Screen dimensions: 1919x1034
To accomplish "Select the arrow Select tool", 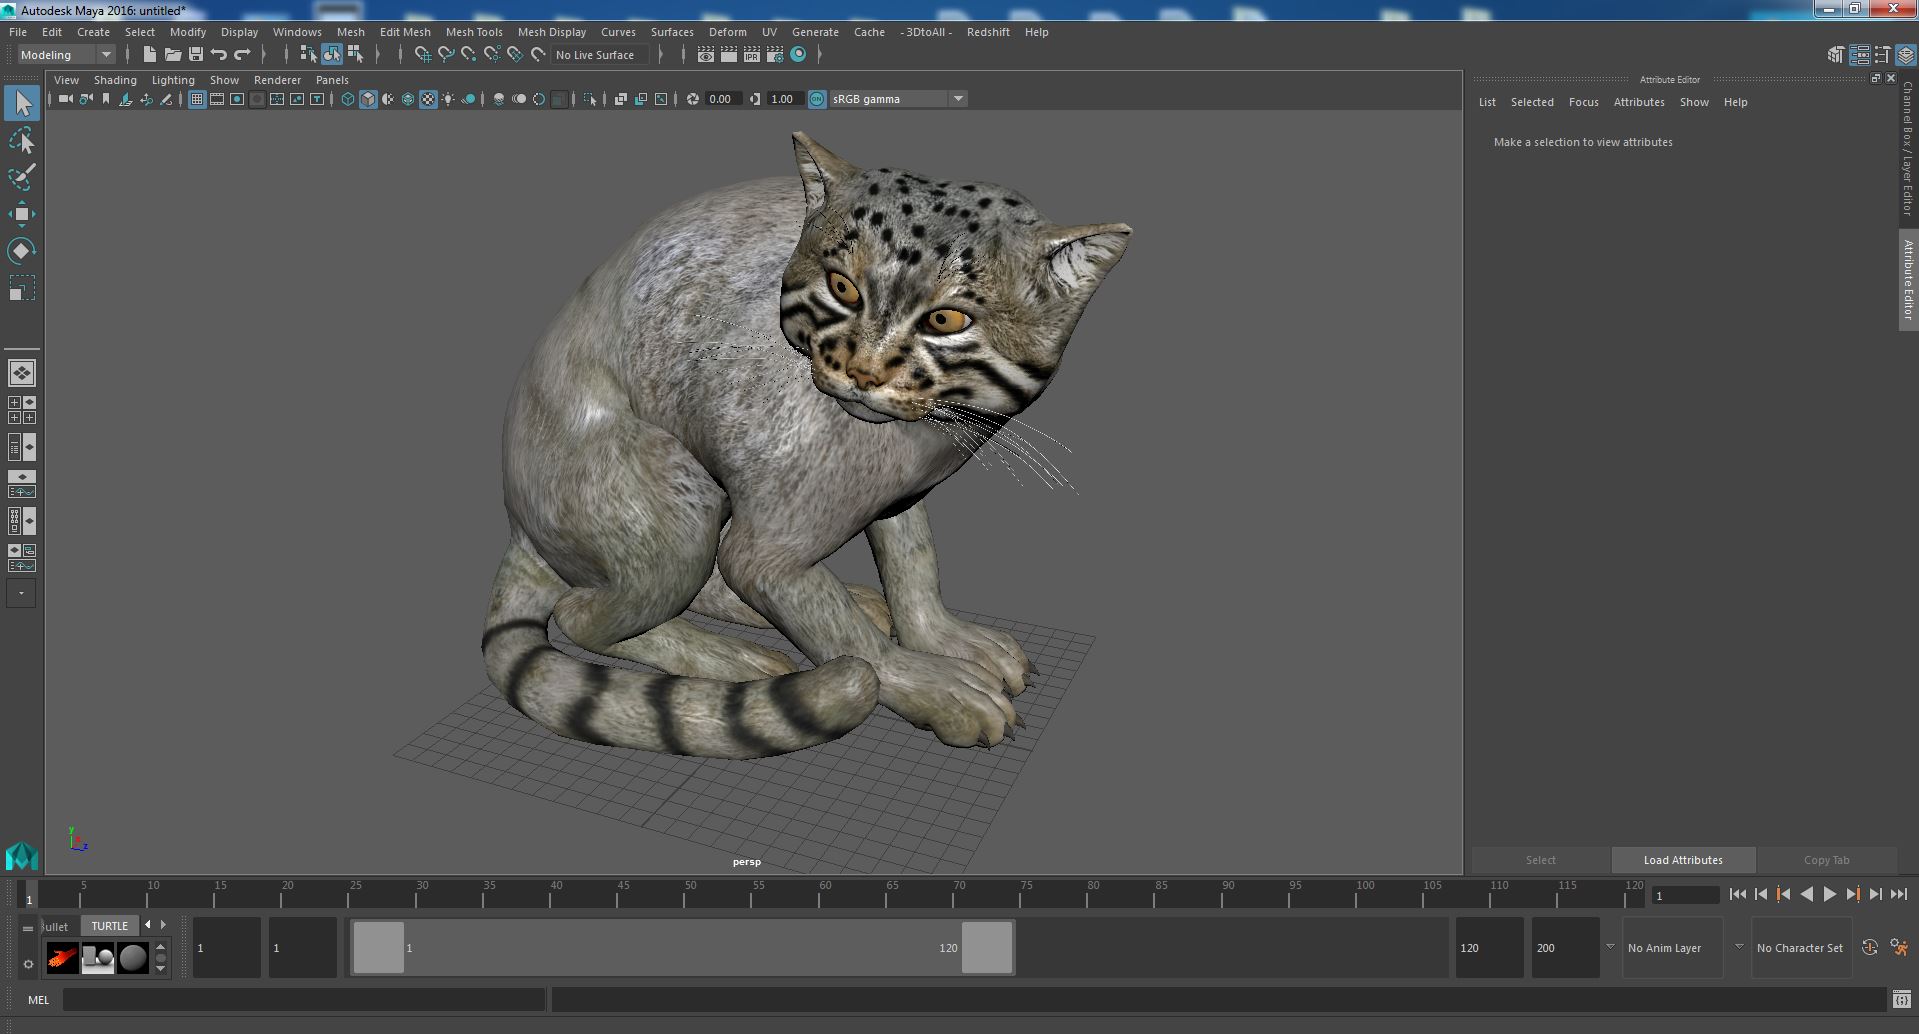I will tap(22, 103).
